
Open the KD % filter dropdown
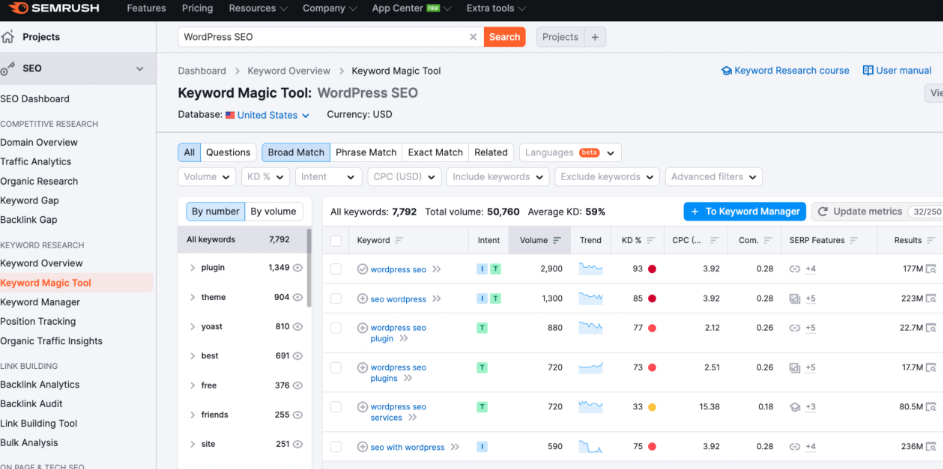pyautogui.click(x=265, y=177)
